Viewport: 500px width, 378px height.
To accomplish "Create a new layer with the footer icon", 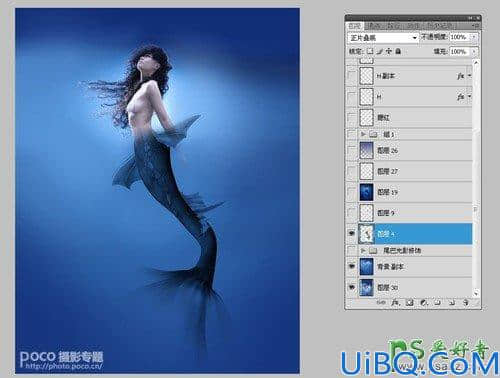I will [452, 303].
